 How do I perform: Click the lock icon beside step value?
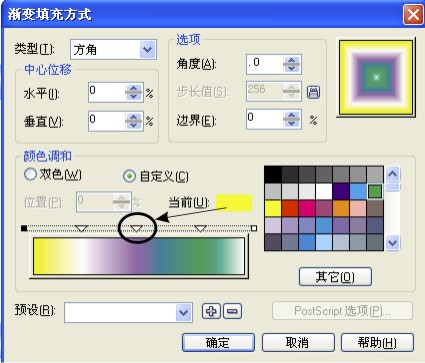pyautogui.click(x=313, y=92)
